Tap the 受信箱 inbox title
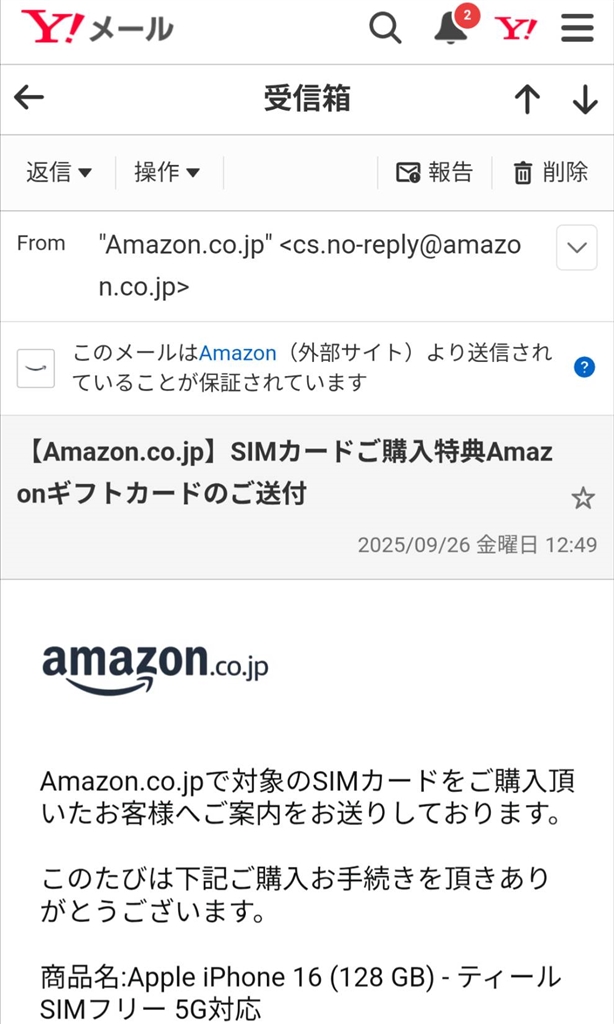The image size is (614, 1024). (307, 98)
